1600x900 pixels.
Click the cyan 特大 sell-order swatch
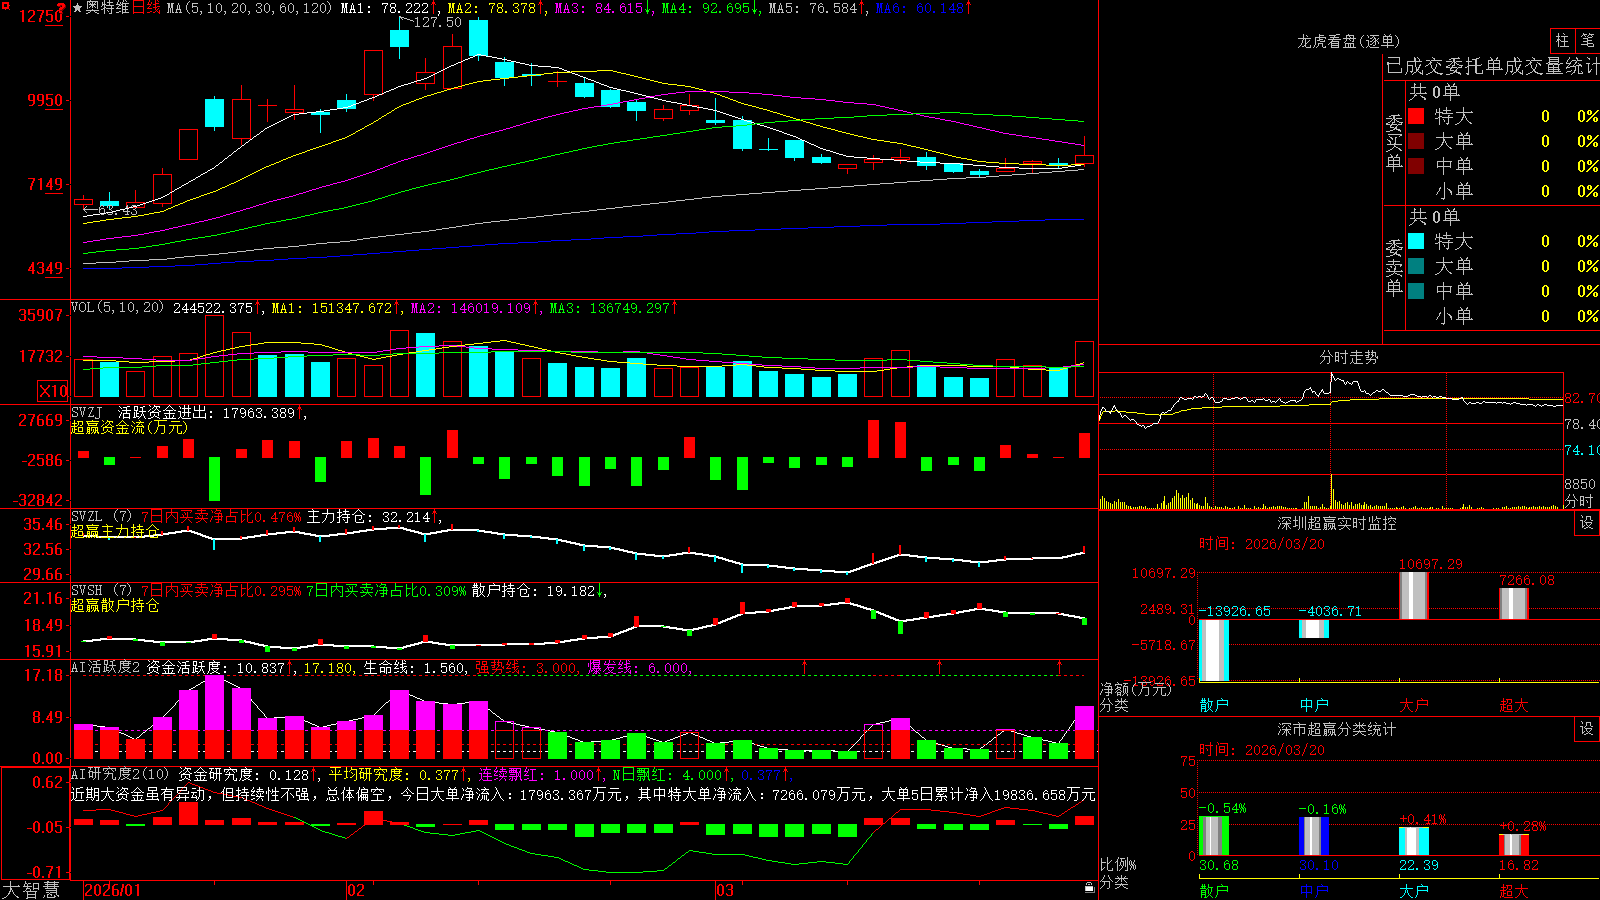1416,241
